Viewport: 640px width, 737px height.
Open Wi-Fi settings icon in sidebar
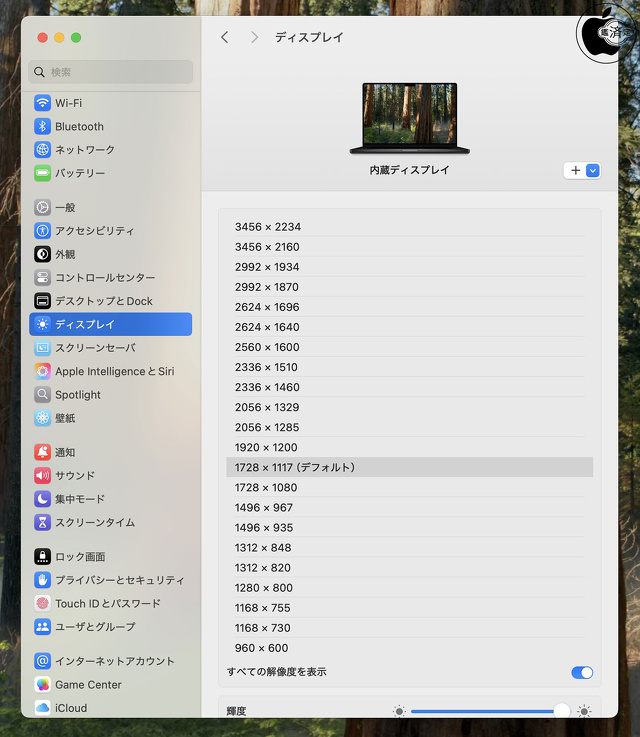(42, 103)
